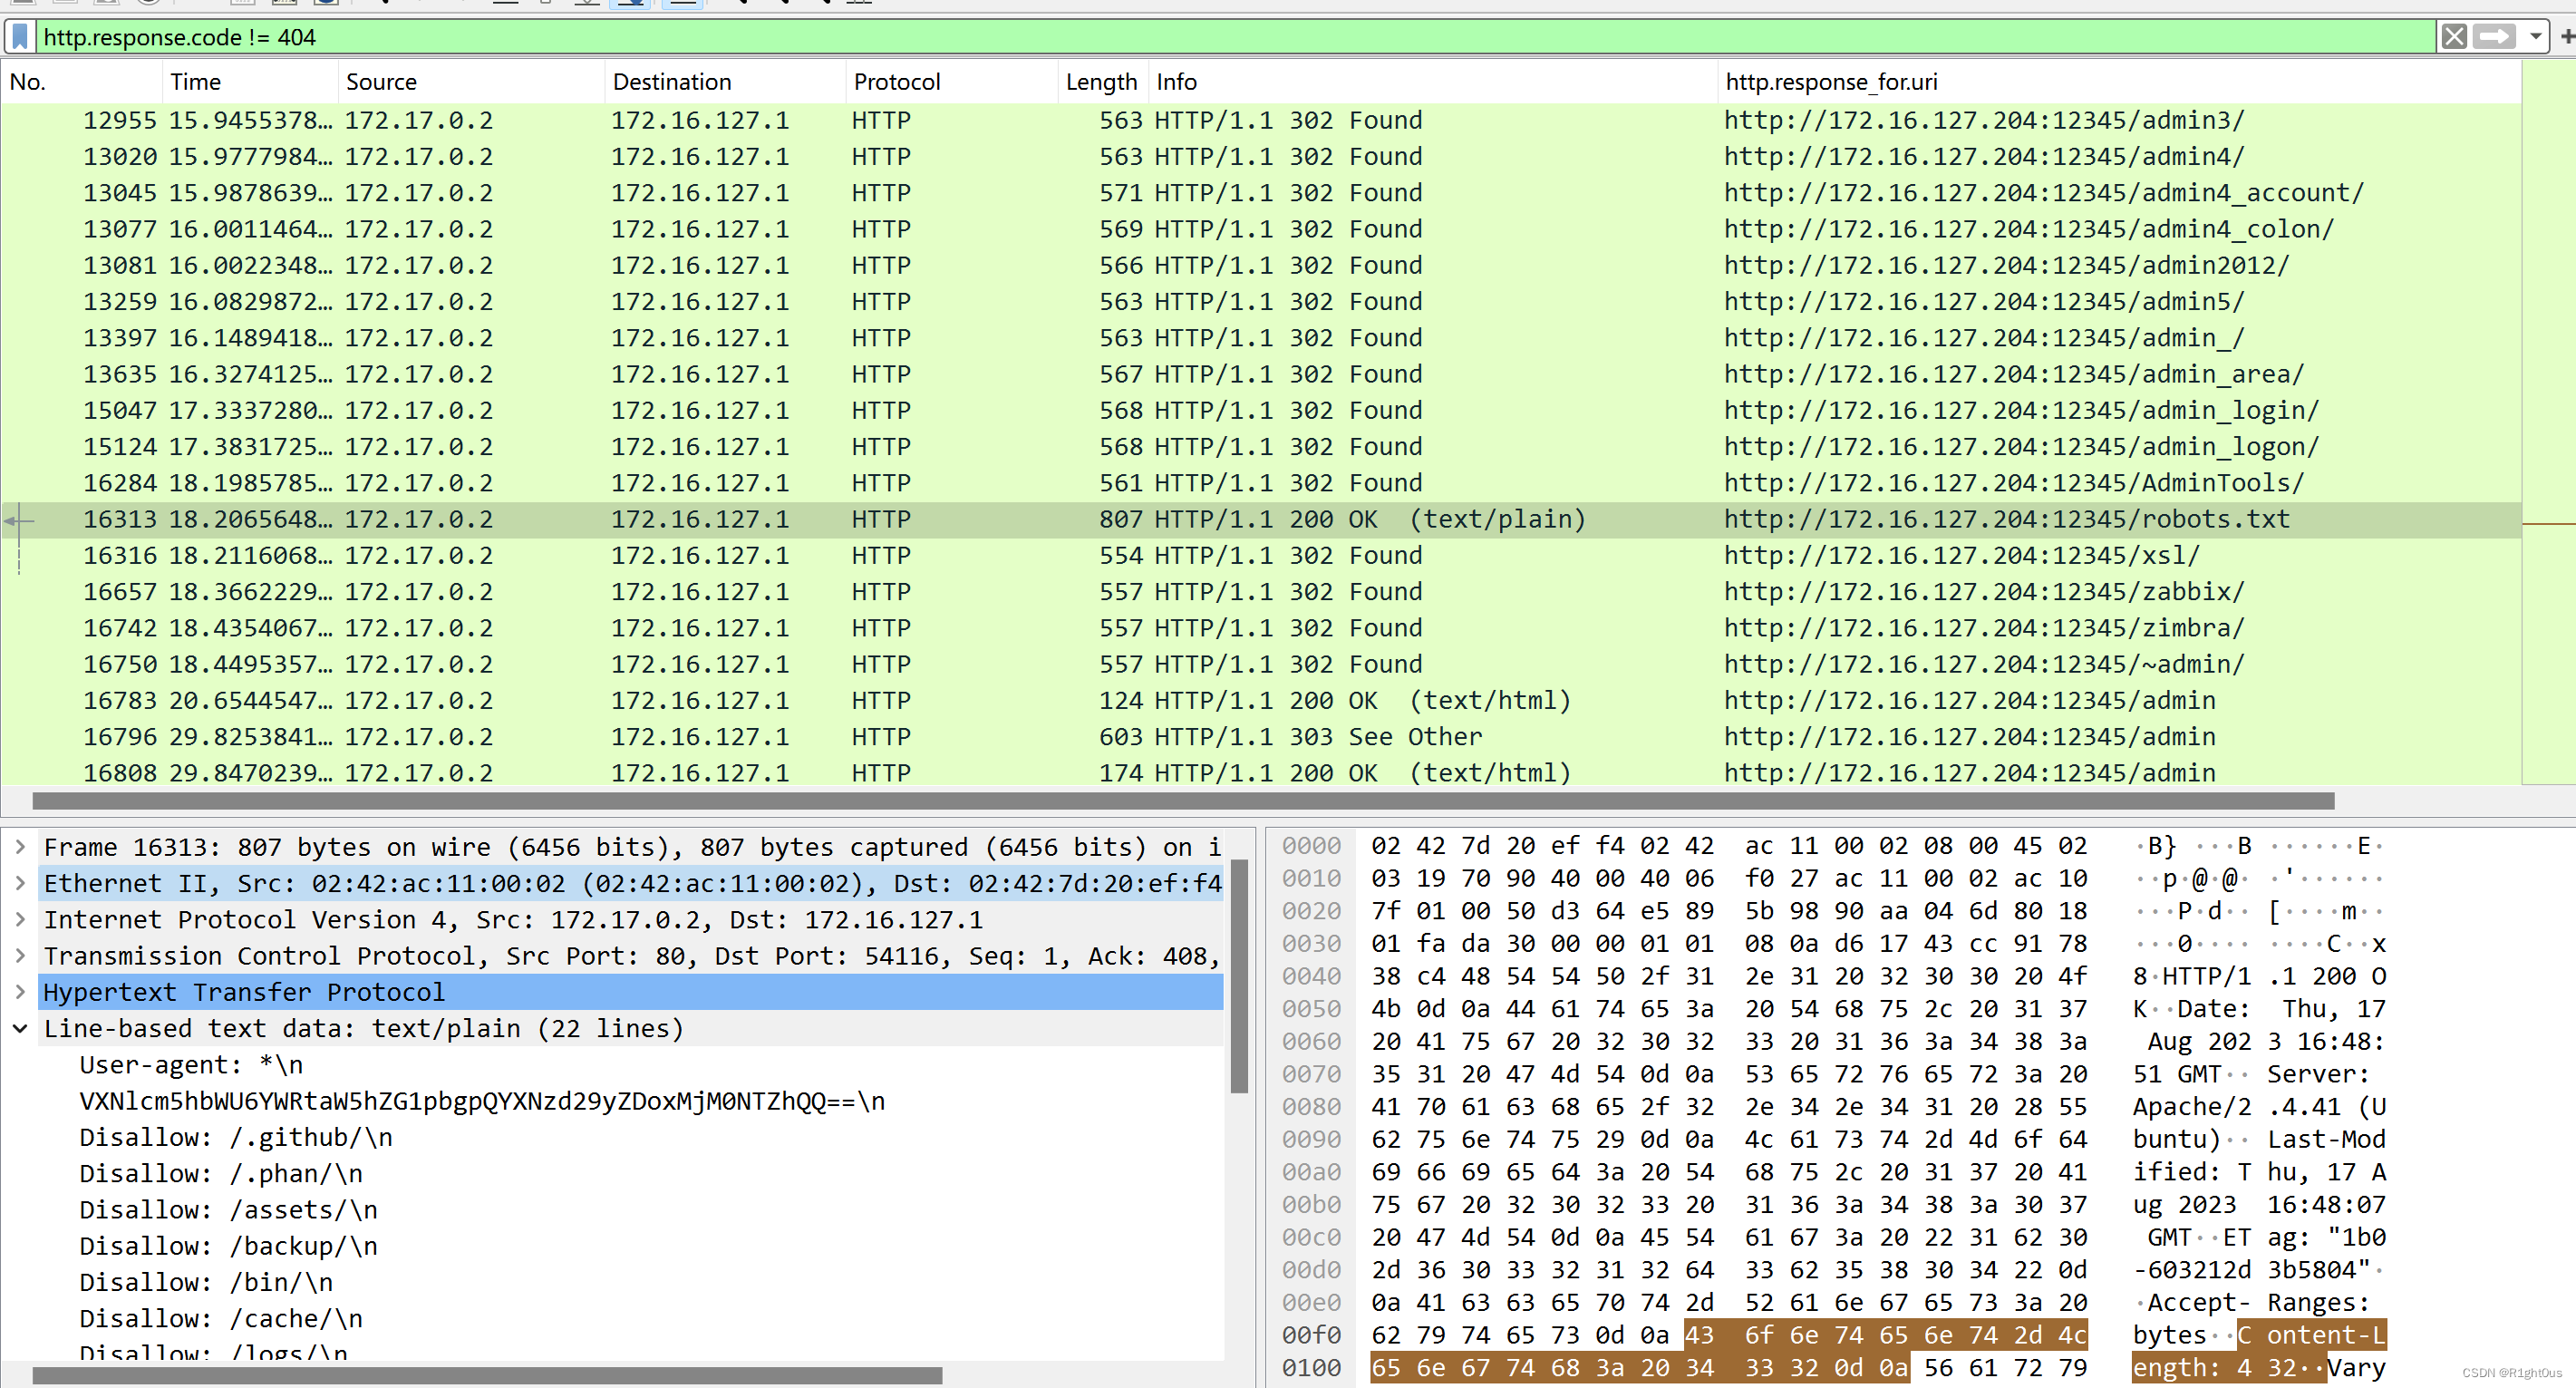
Task: Select packet 16750 for /~admin/
Action: pos(1260,664)
